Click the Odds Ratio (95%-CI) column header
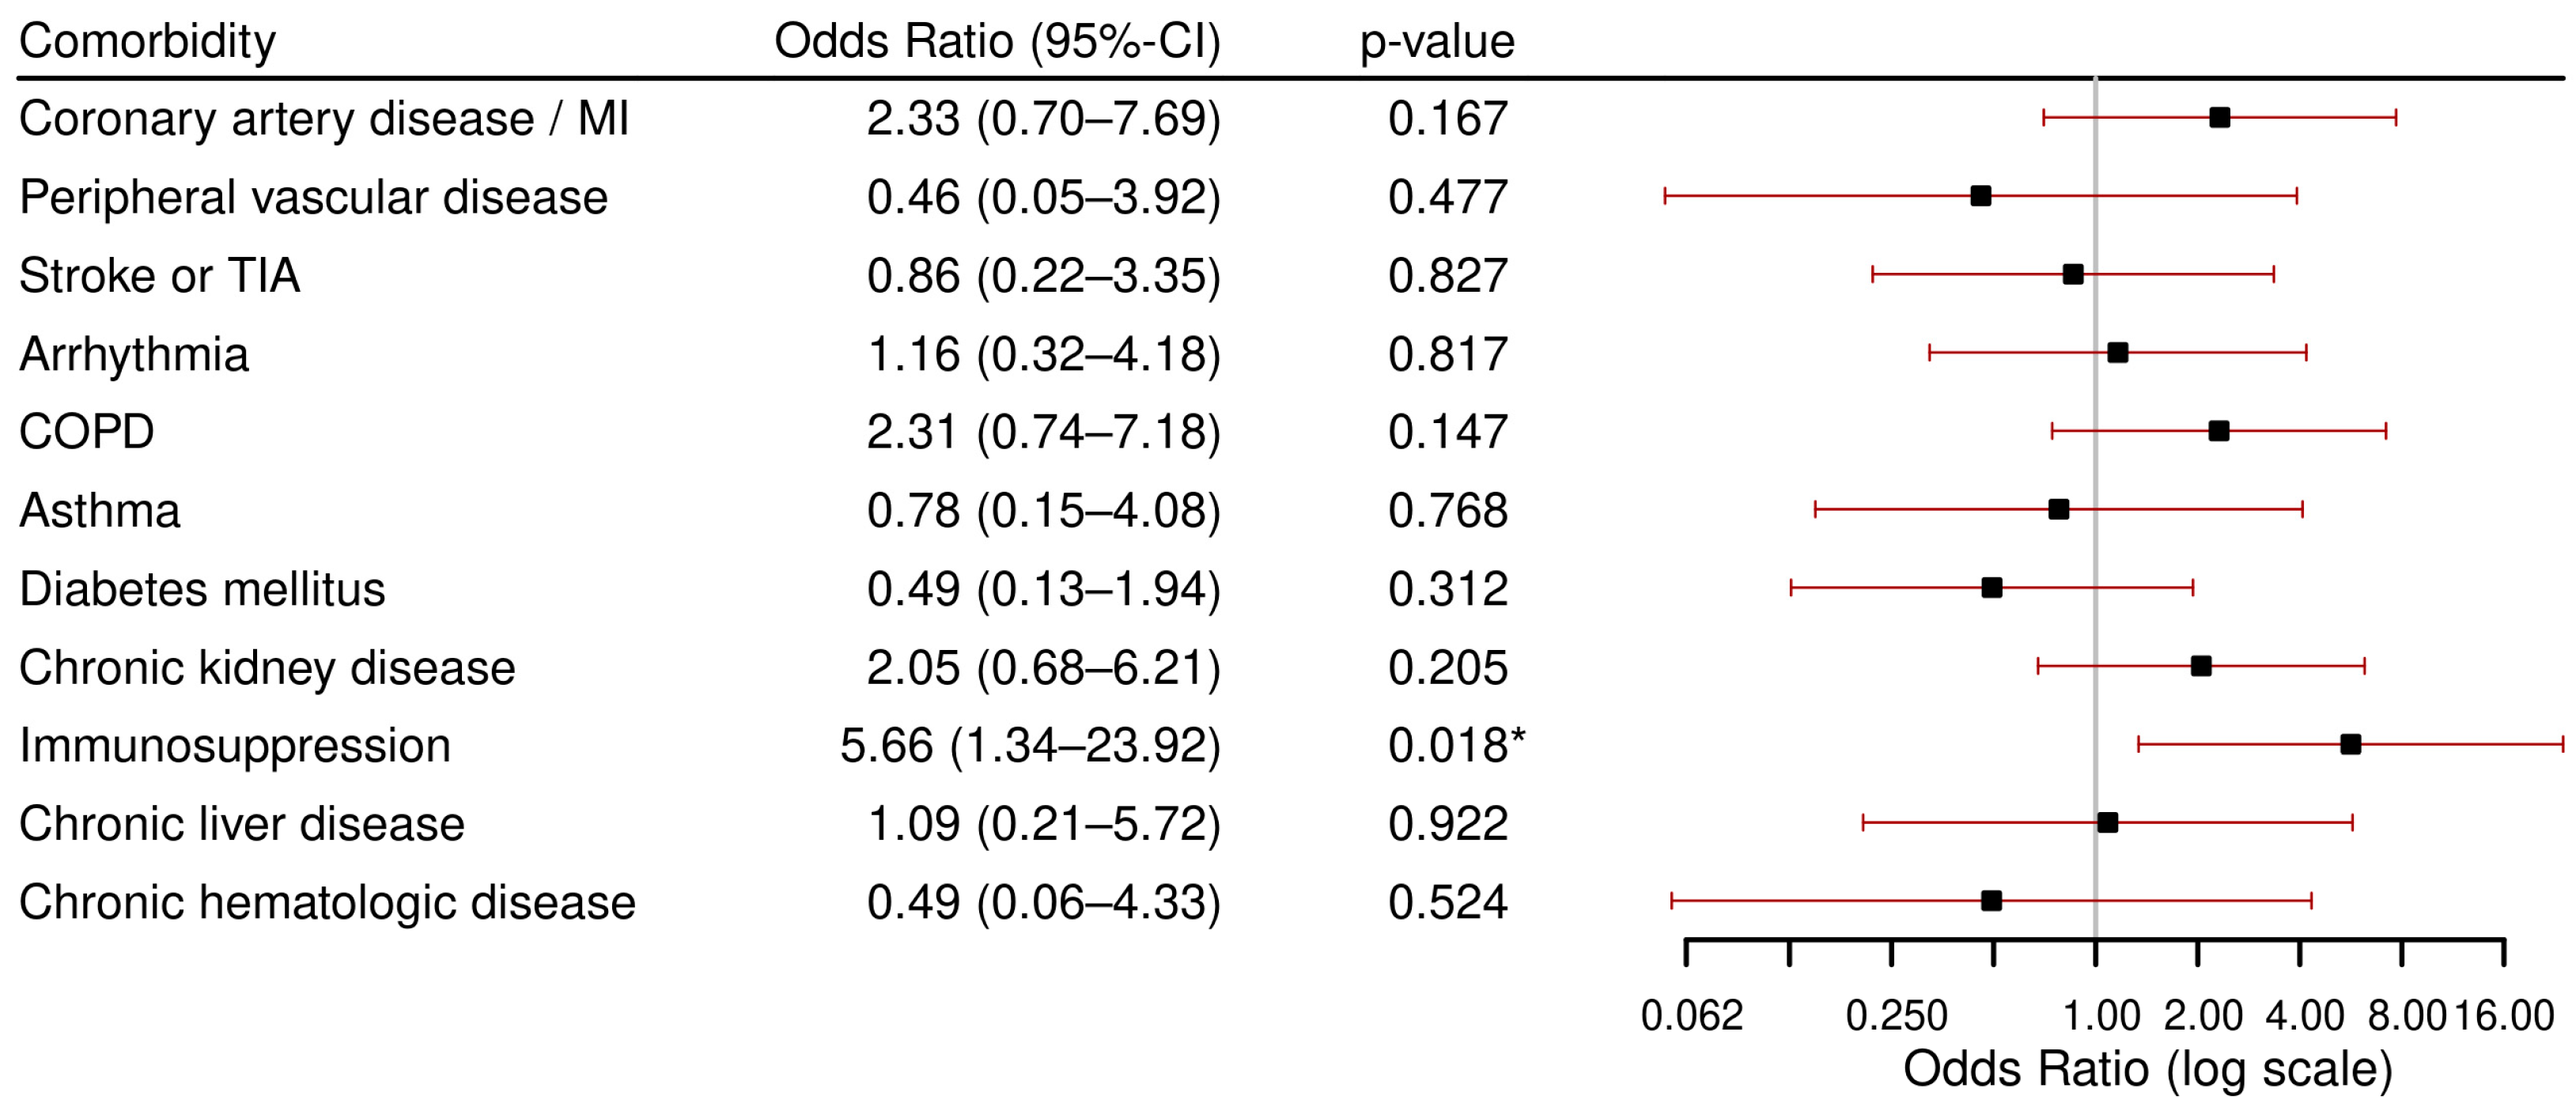 point(997,41)
